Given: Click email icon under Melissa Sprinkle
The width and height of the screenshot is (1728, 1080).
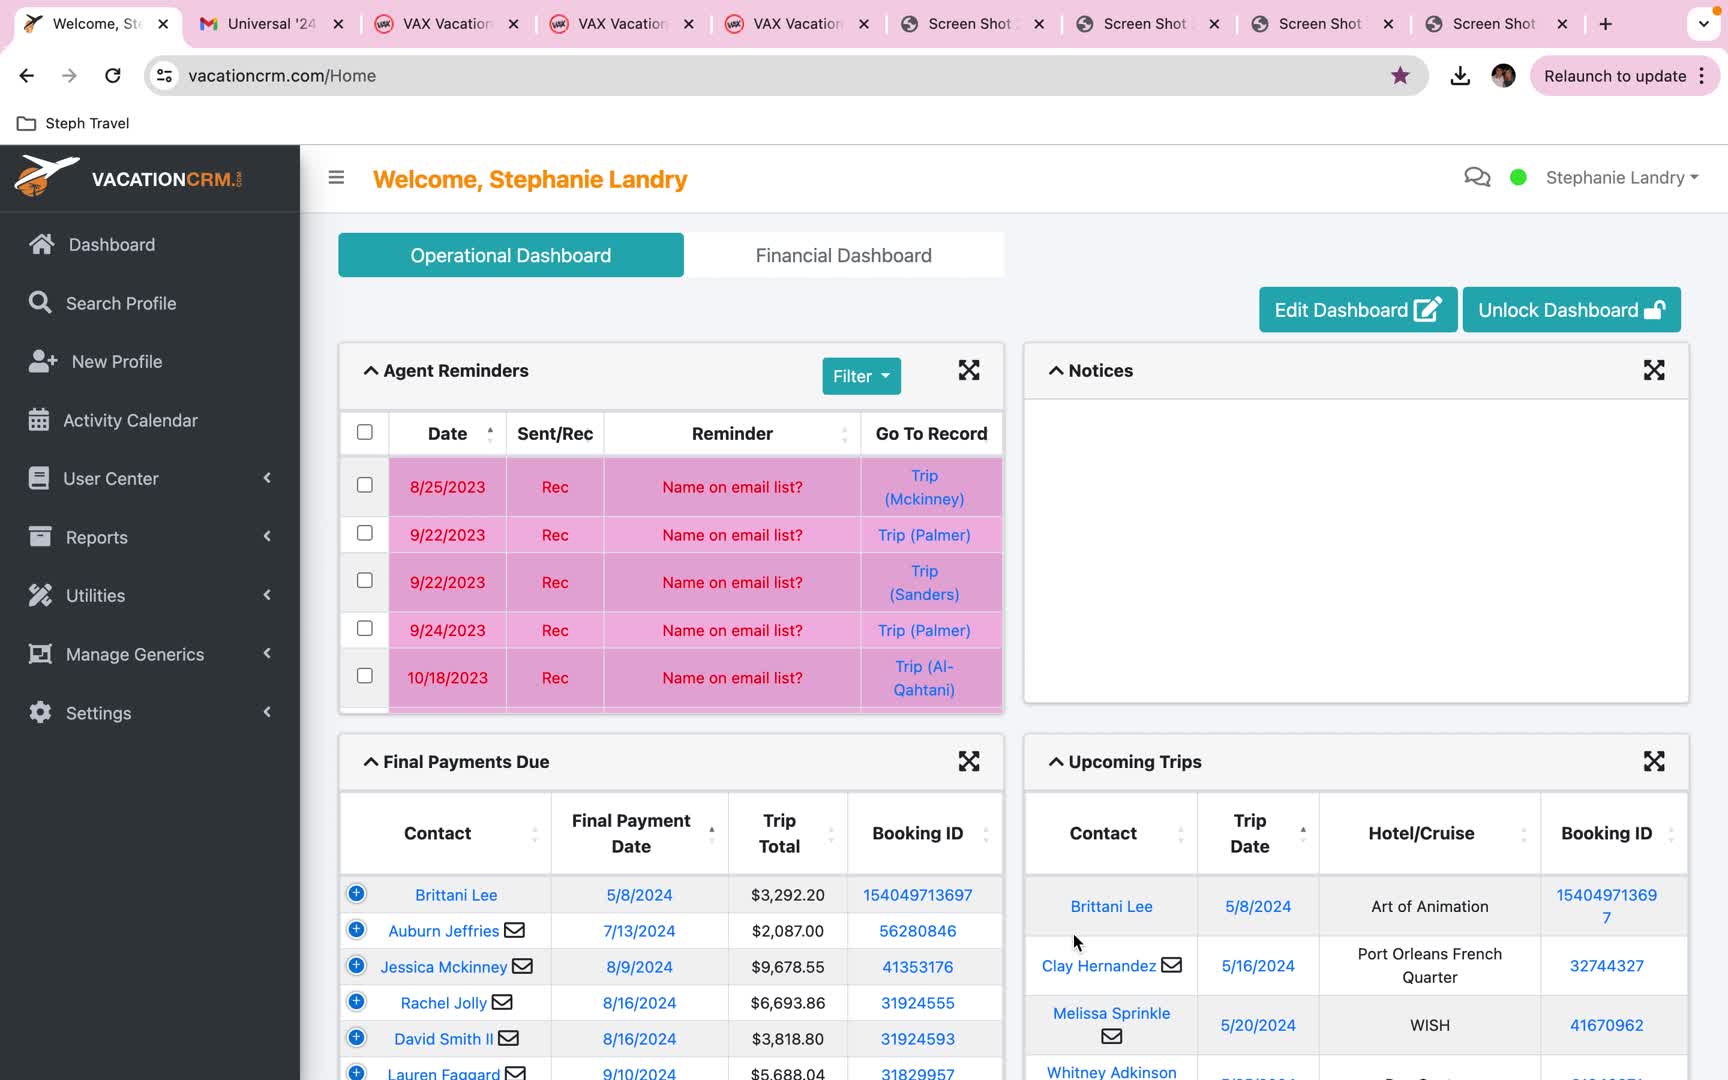Looking at the screenshot, I should click(1111, 1037).
